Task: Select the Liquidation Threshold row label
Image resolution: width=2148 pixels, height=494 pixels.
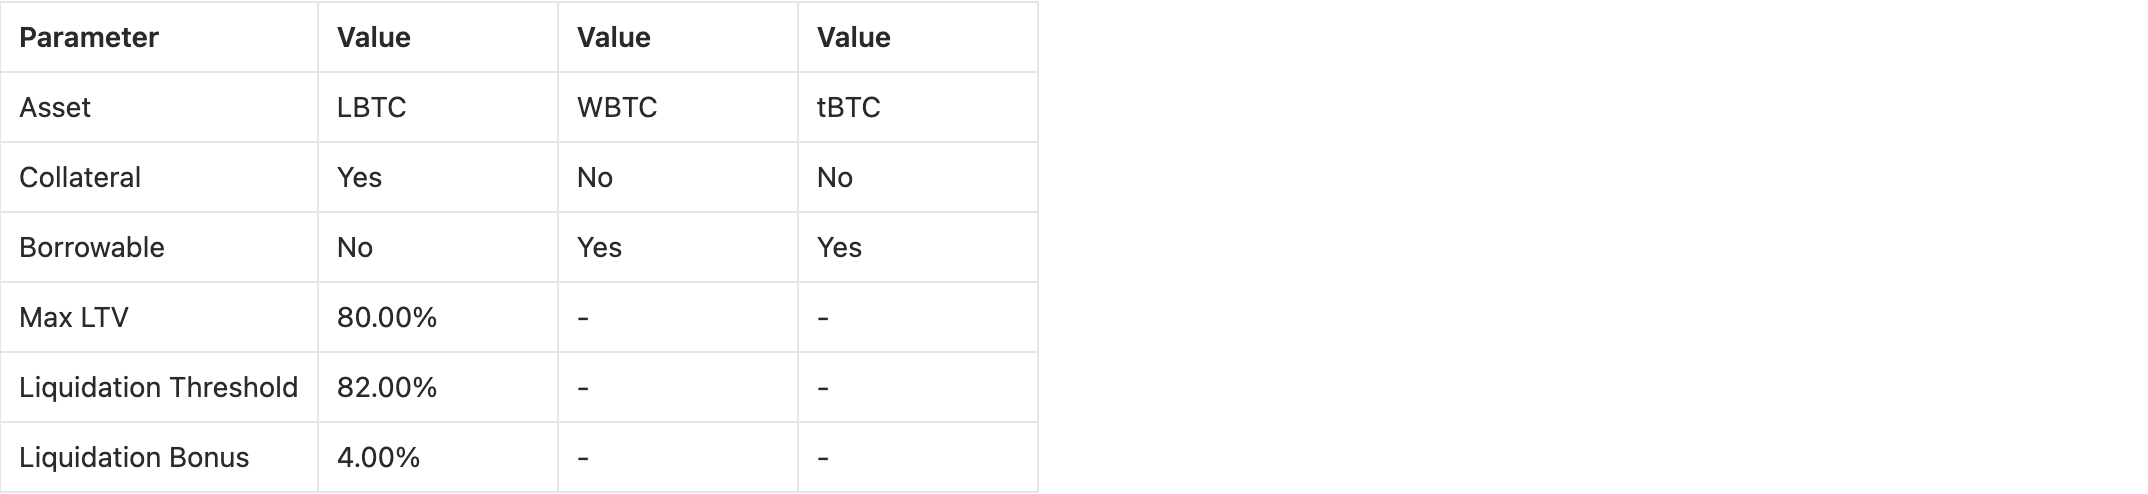Action: (158, 388)
